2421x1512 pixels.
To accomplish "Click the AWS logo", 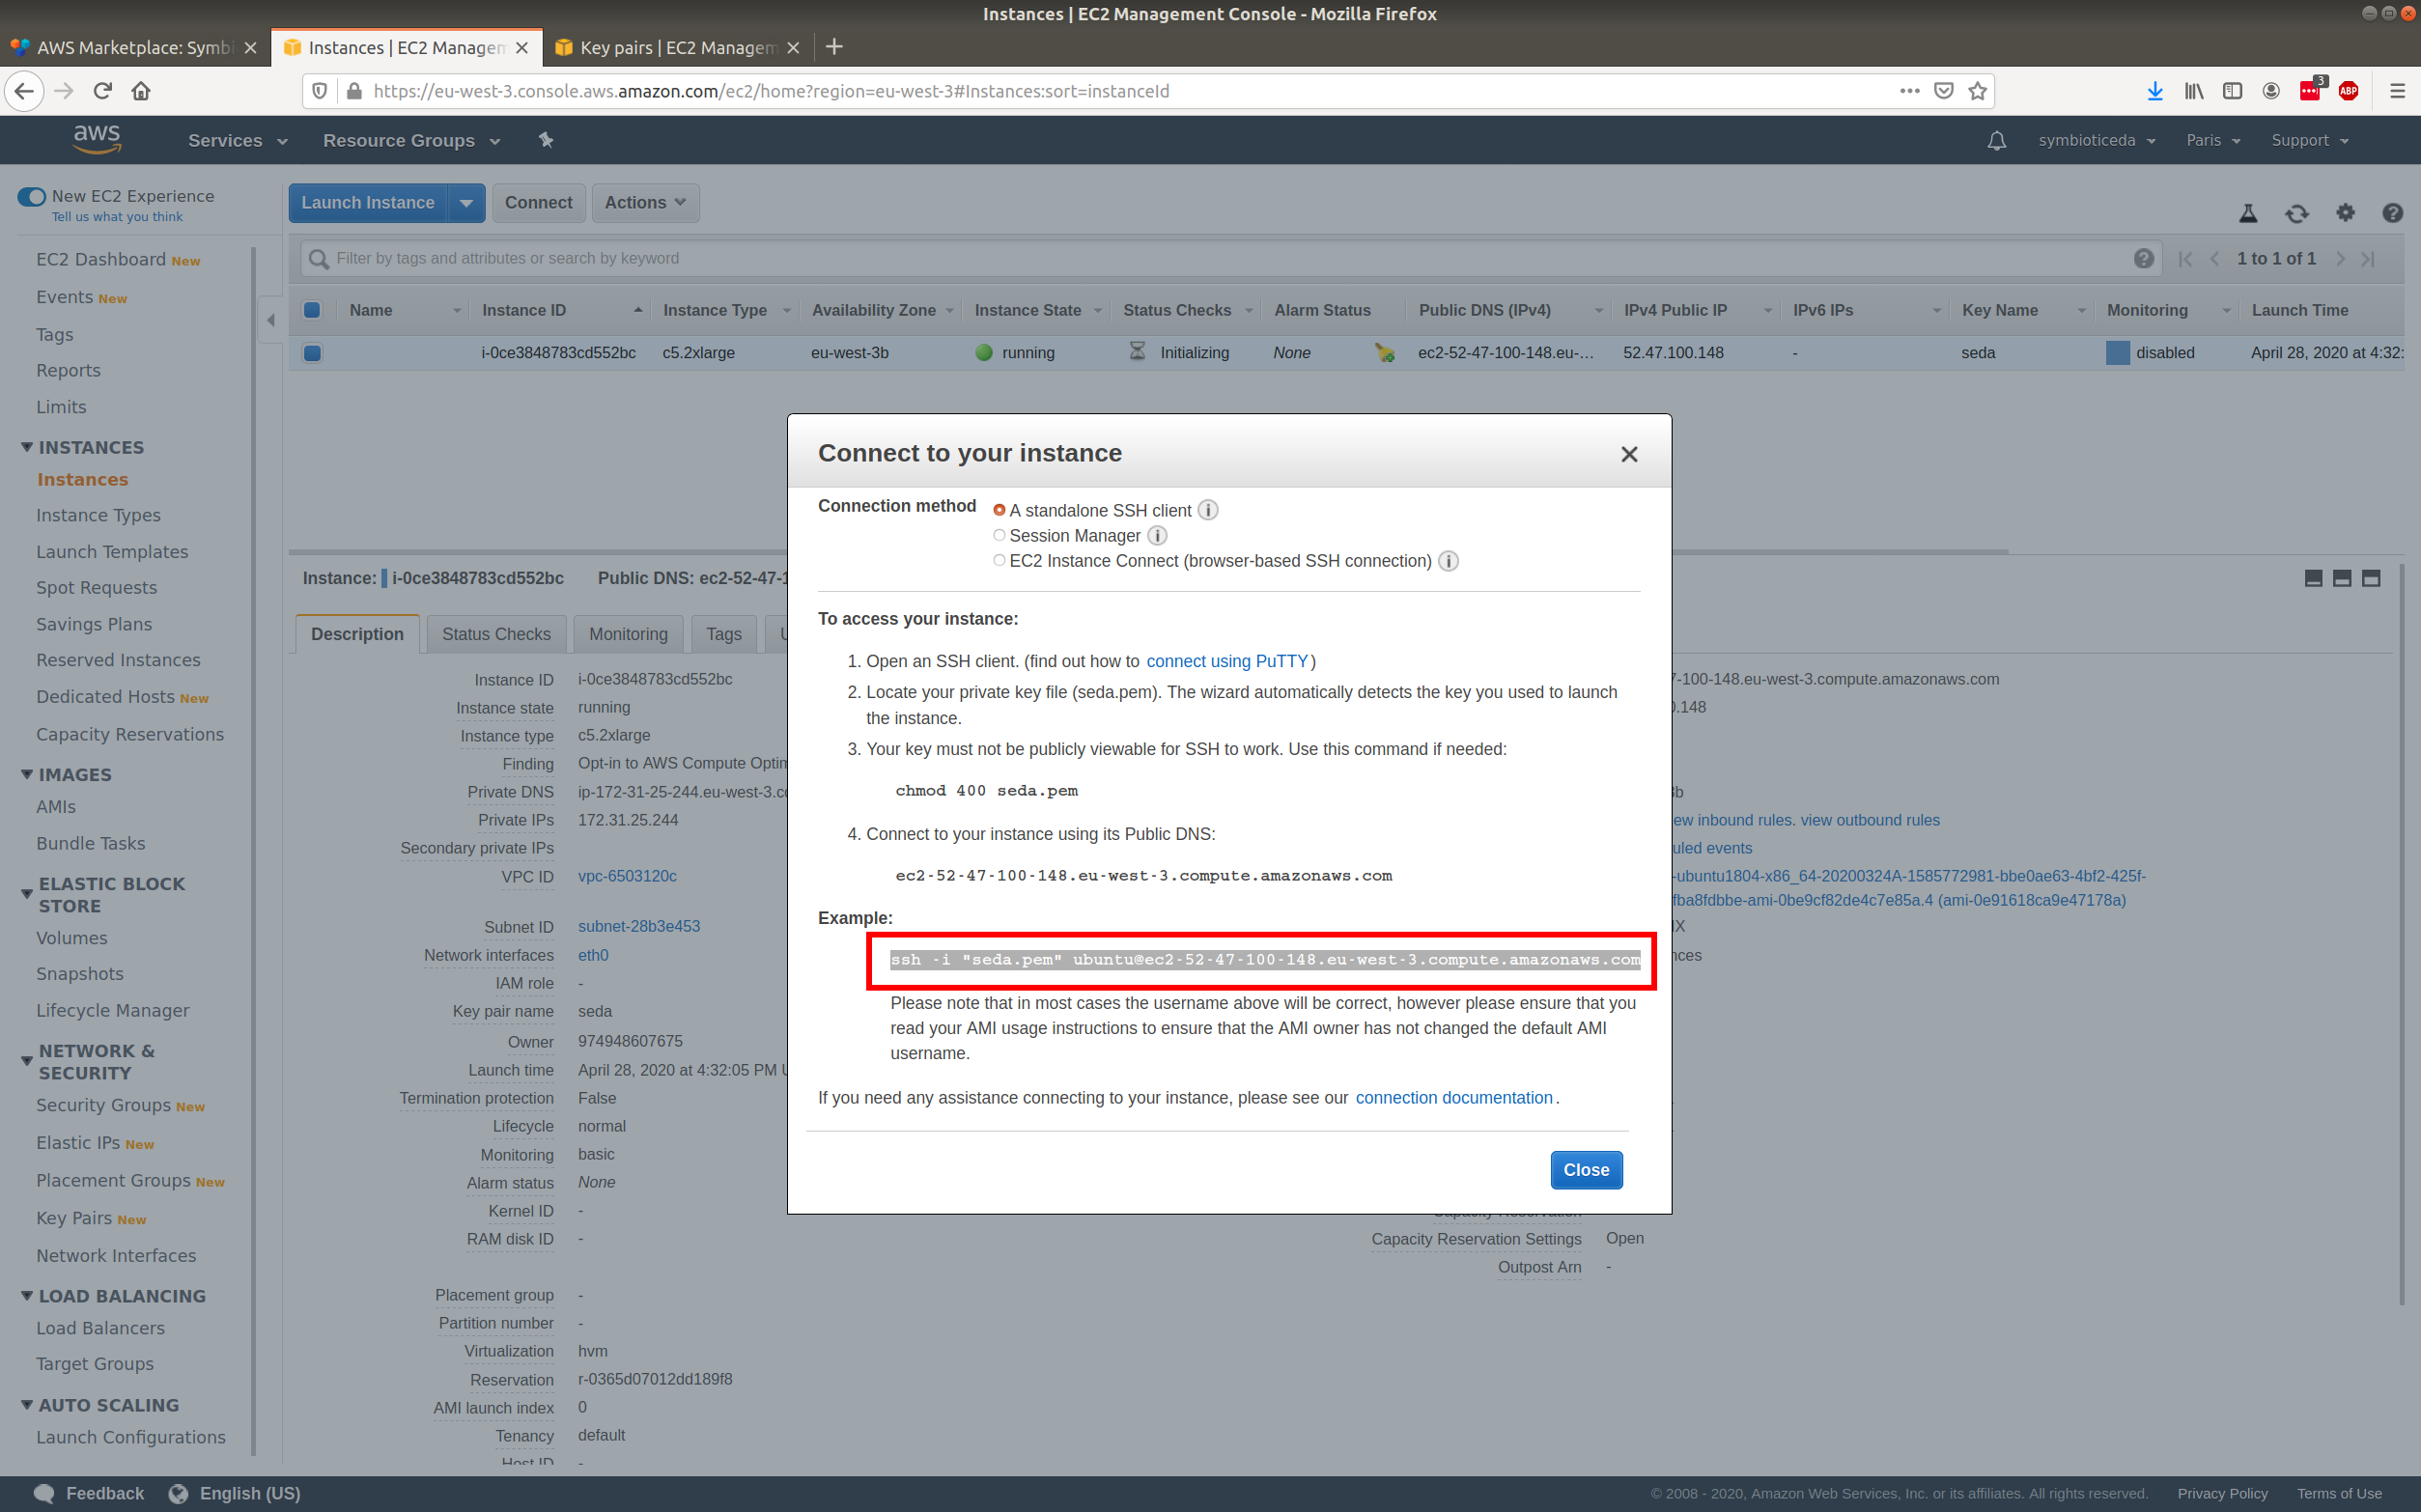I will [97, 139].
